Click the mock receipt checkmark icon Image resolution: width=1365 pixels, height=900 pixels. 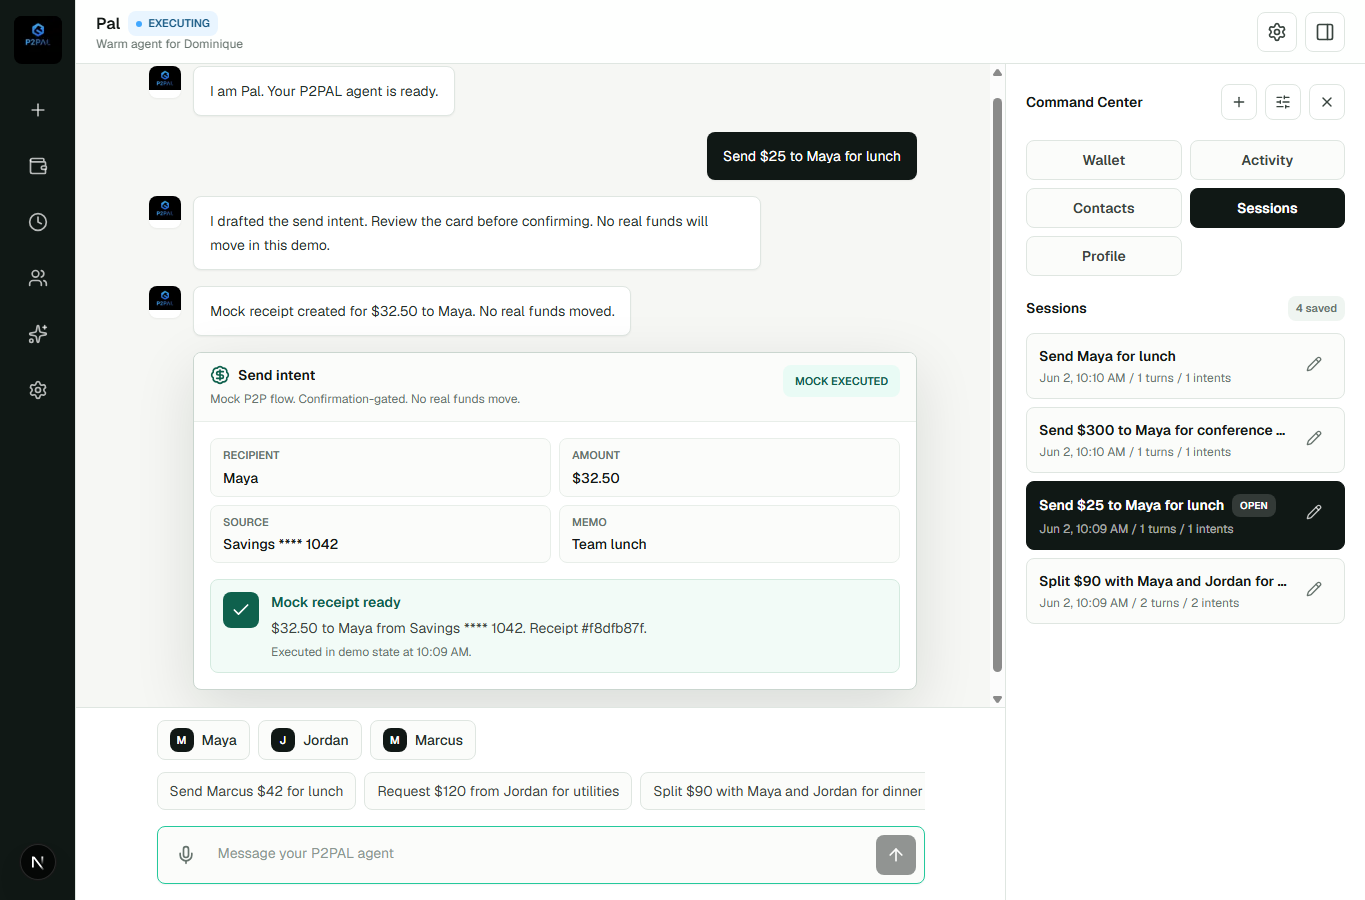point(241,610)
